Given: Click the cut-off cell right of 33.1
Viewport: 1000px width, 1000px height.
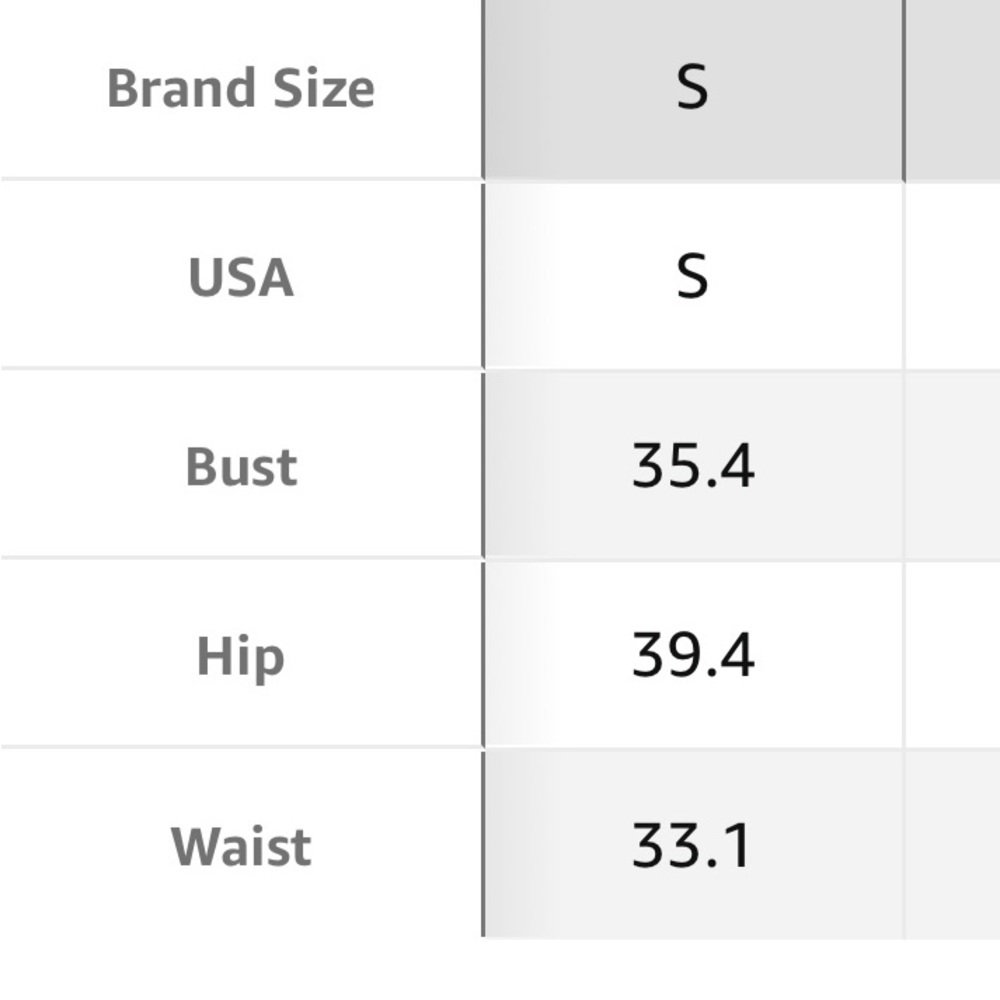Looking at the screenshot, I should pos(953,847).
